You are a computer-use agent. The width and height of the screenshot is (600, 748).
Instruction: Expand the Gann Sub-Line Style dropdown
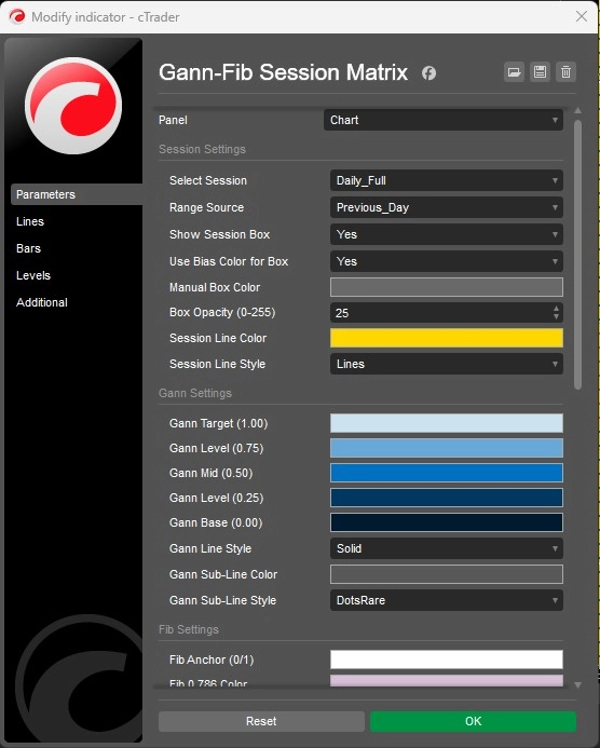446,601
